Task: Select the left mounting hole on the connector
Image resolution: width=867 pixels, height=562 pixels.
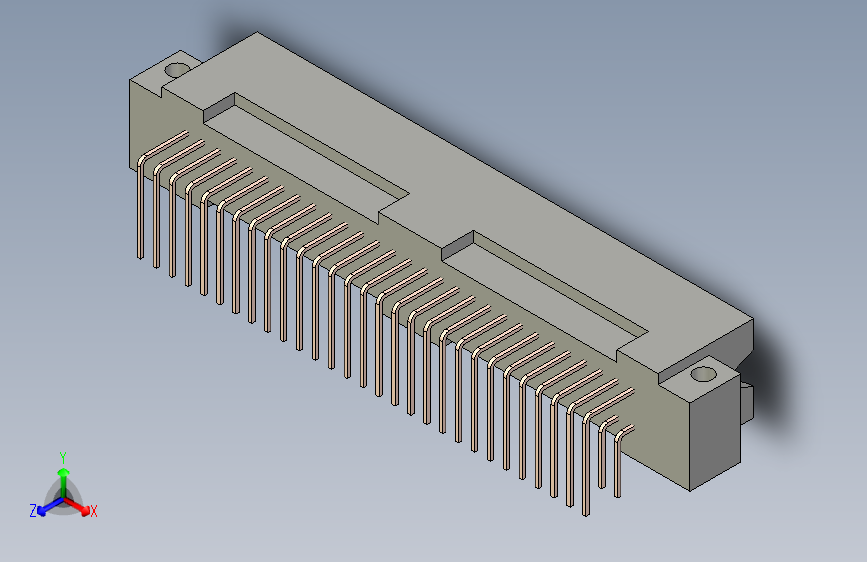Action: click(177, 70)
